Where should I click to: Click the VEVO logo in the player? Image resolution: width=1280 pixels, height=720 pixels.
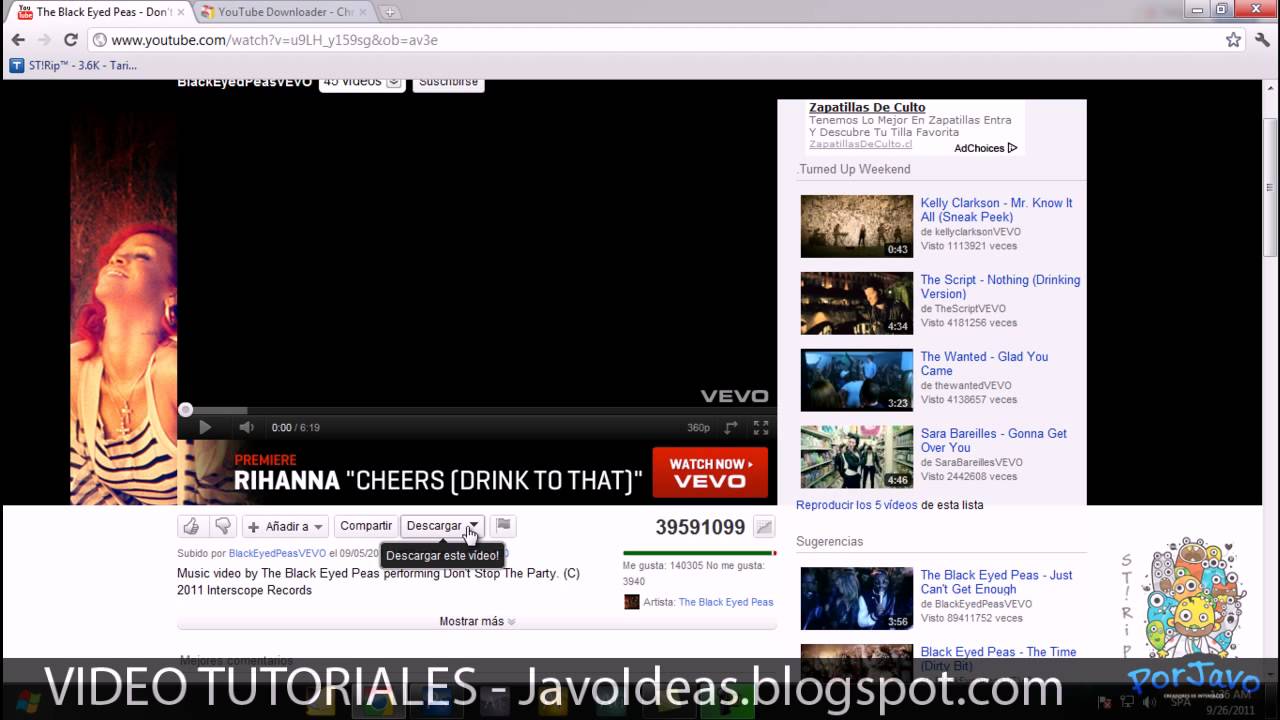[734, 396]
